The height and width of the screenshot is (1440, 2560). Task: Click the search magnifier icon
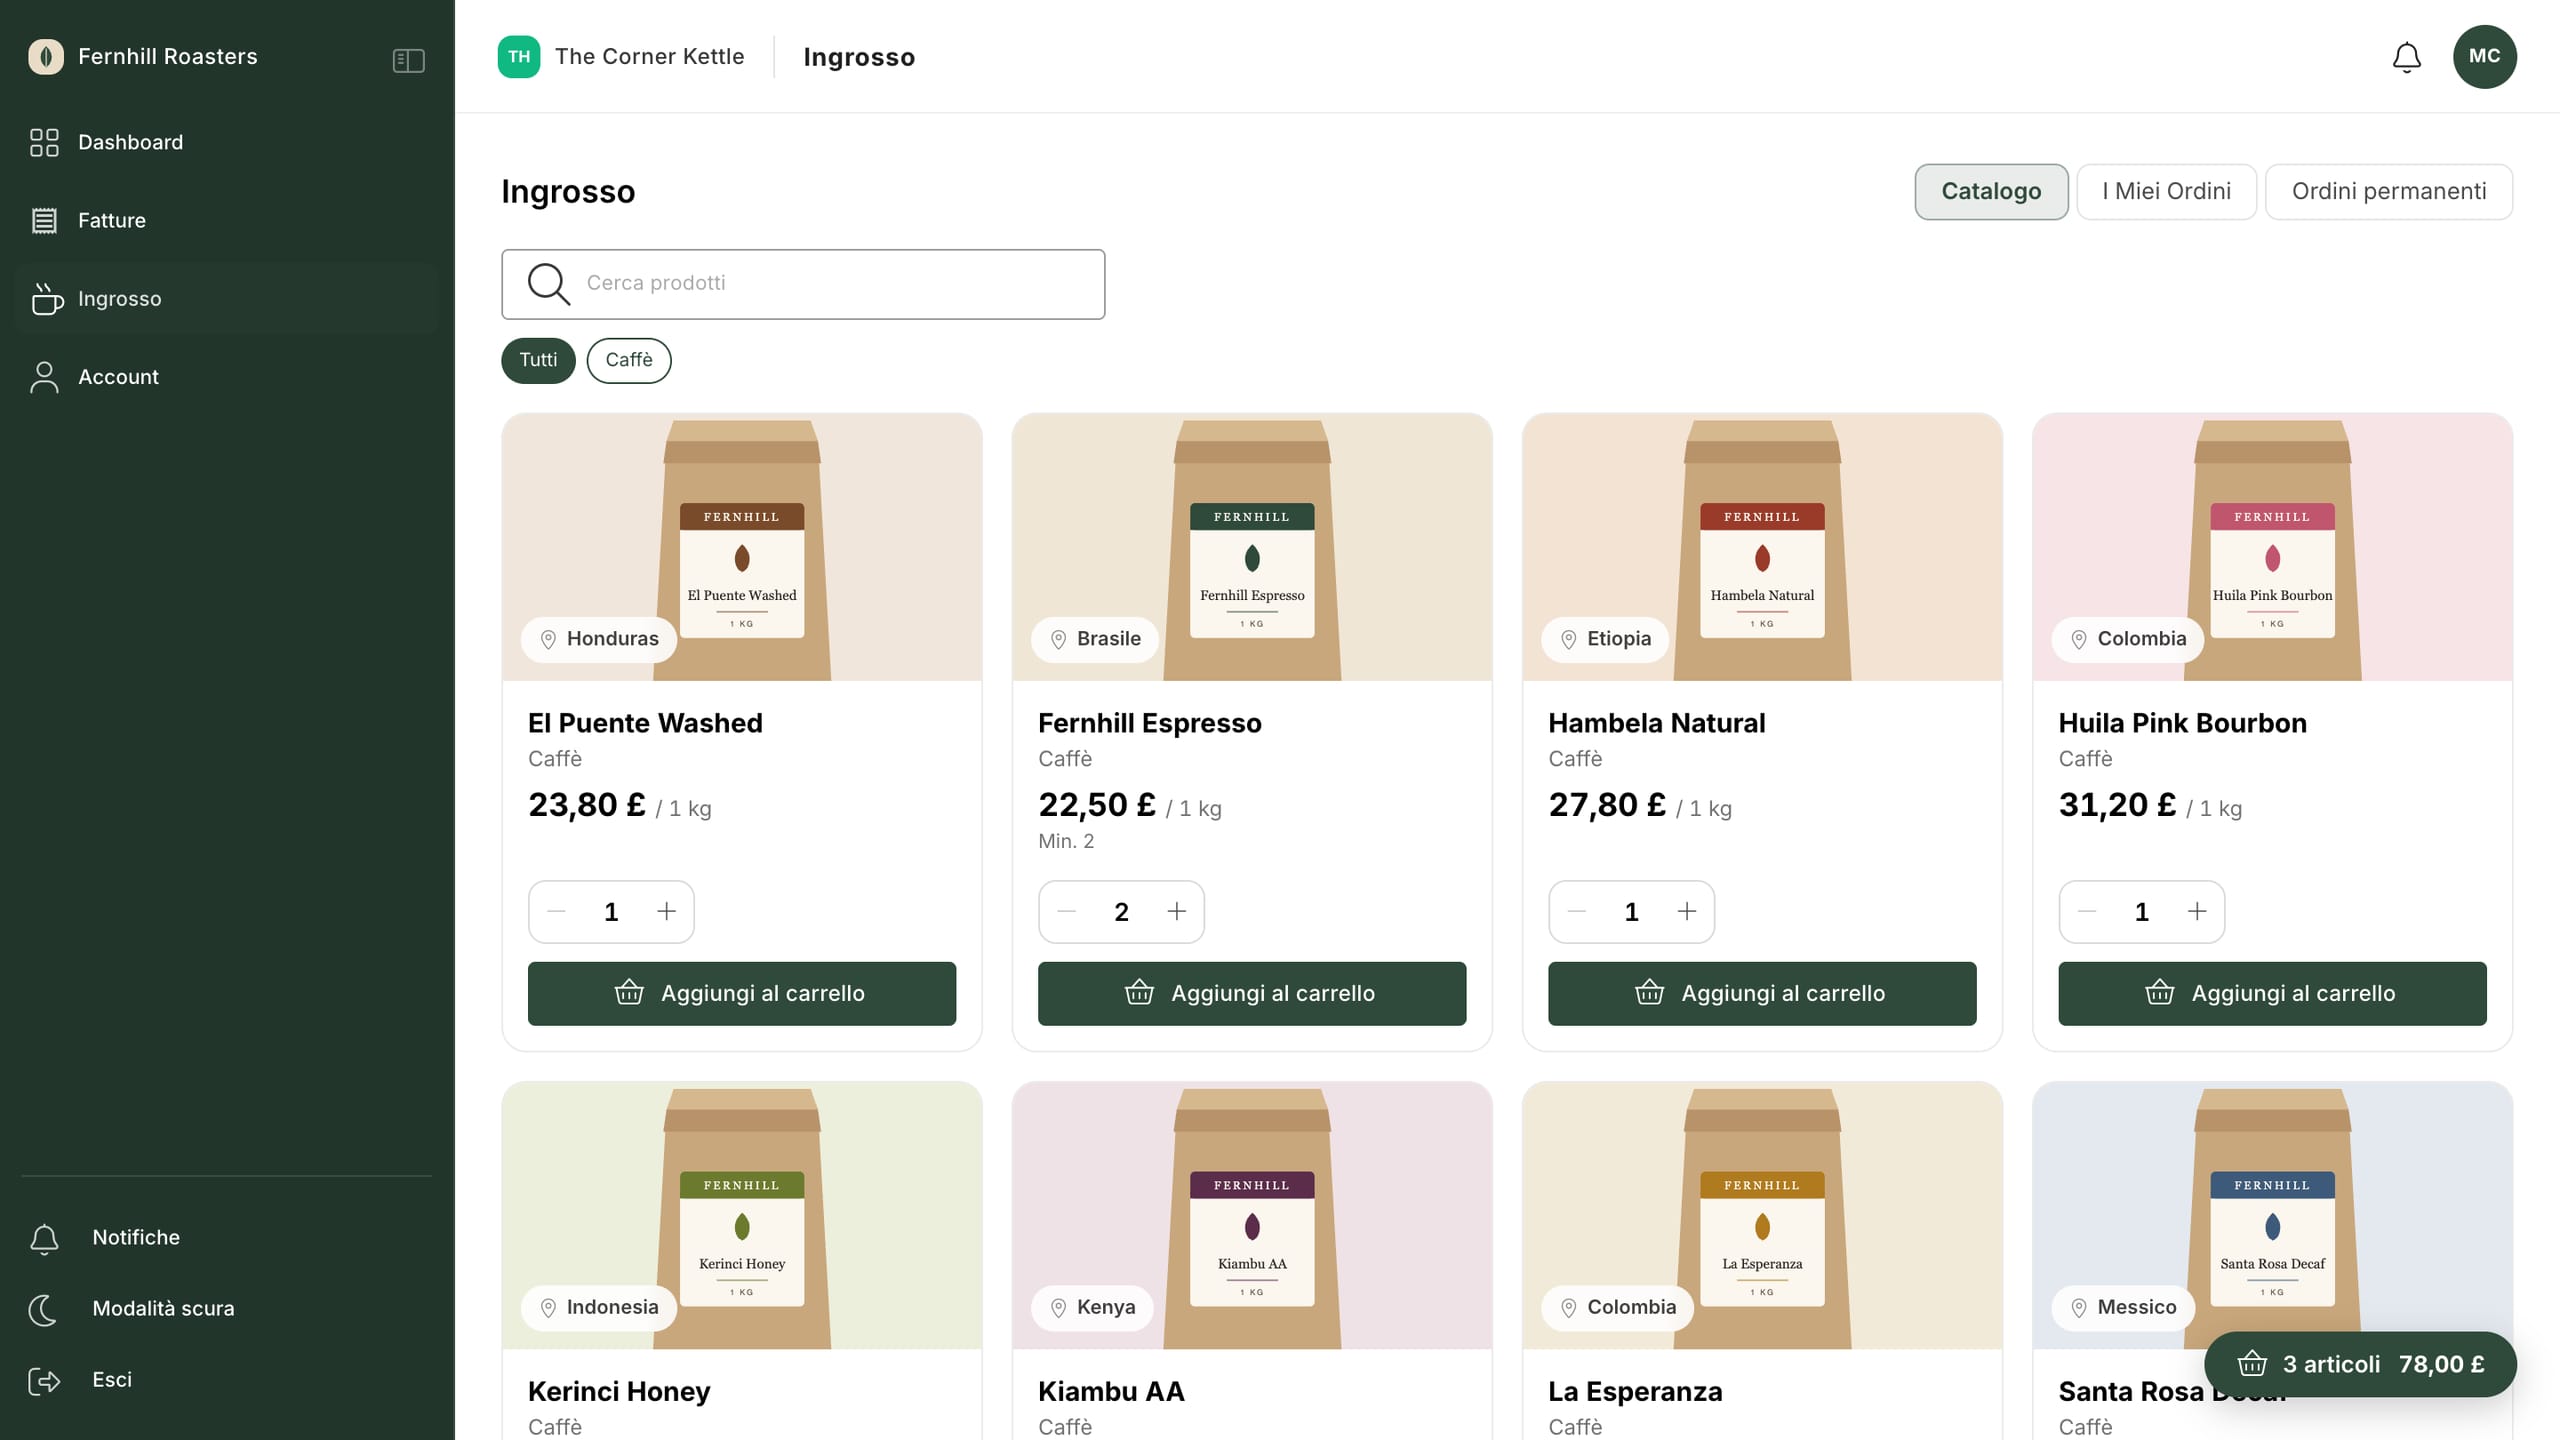coord(549,284)
